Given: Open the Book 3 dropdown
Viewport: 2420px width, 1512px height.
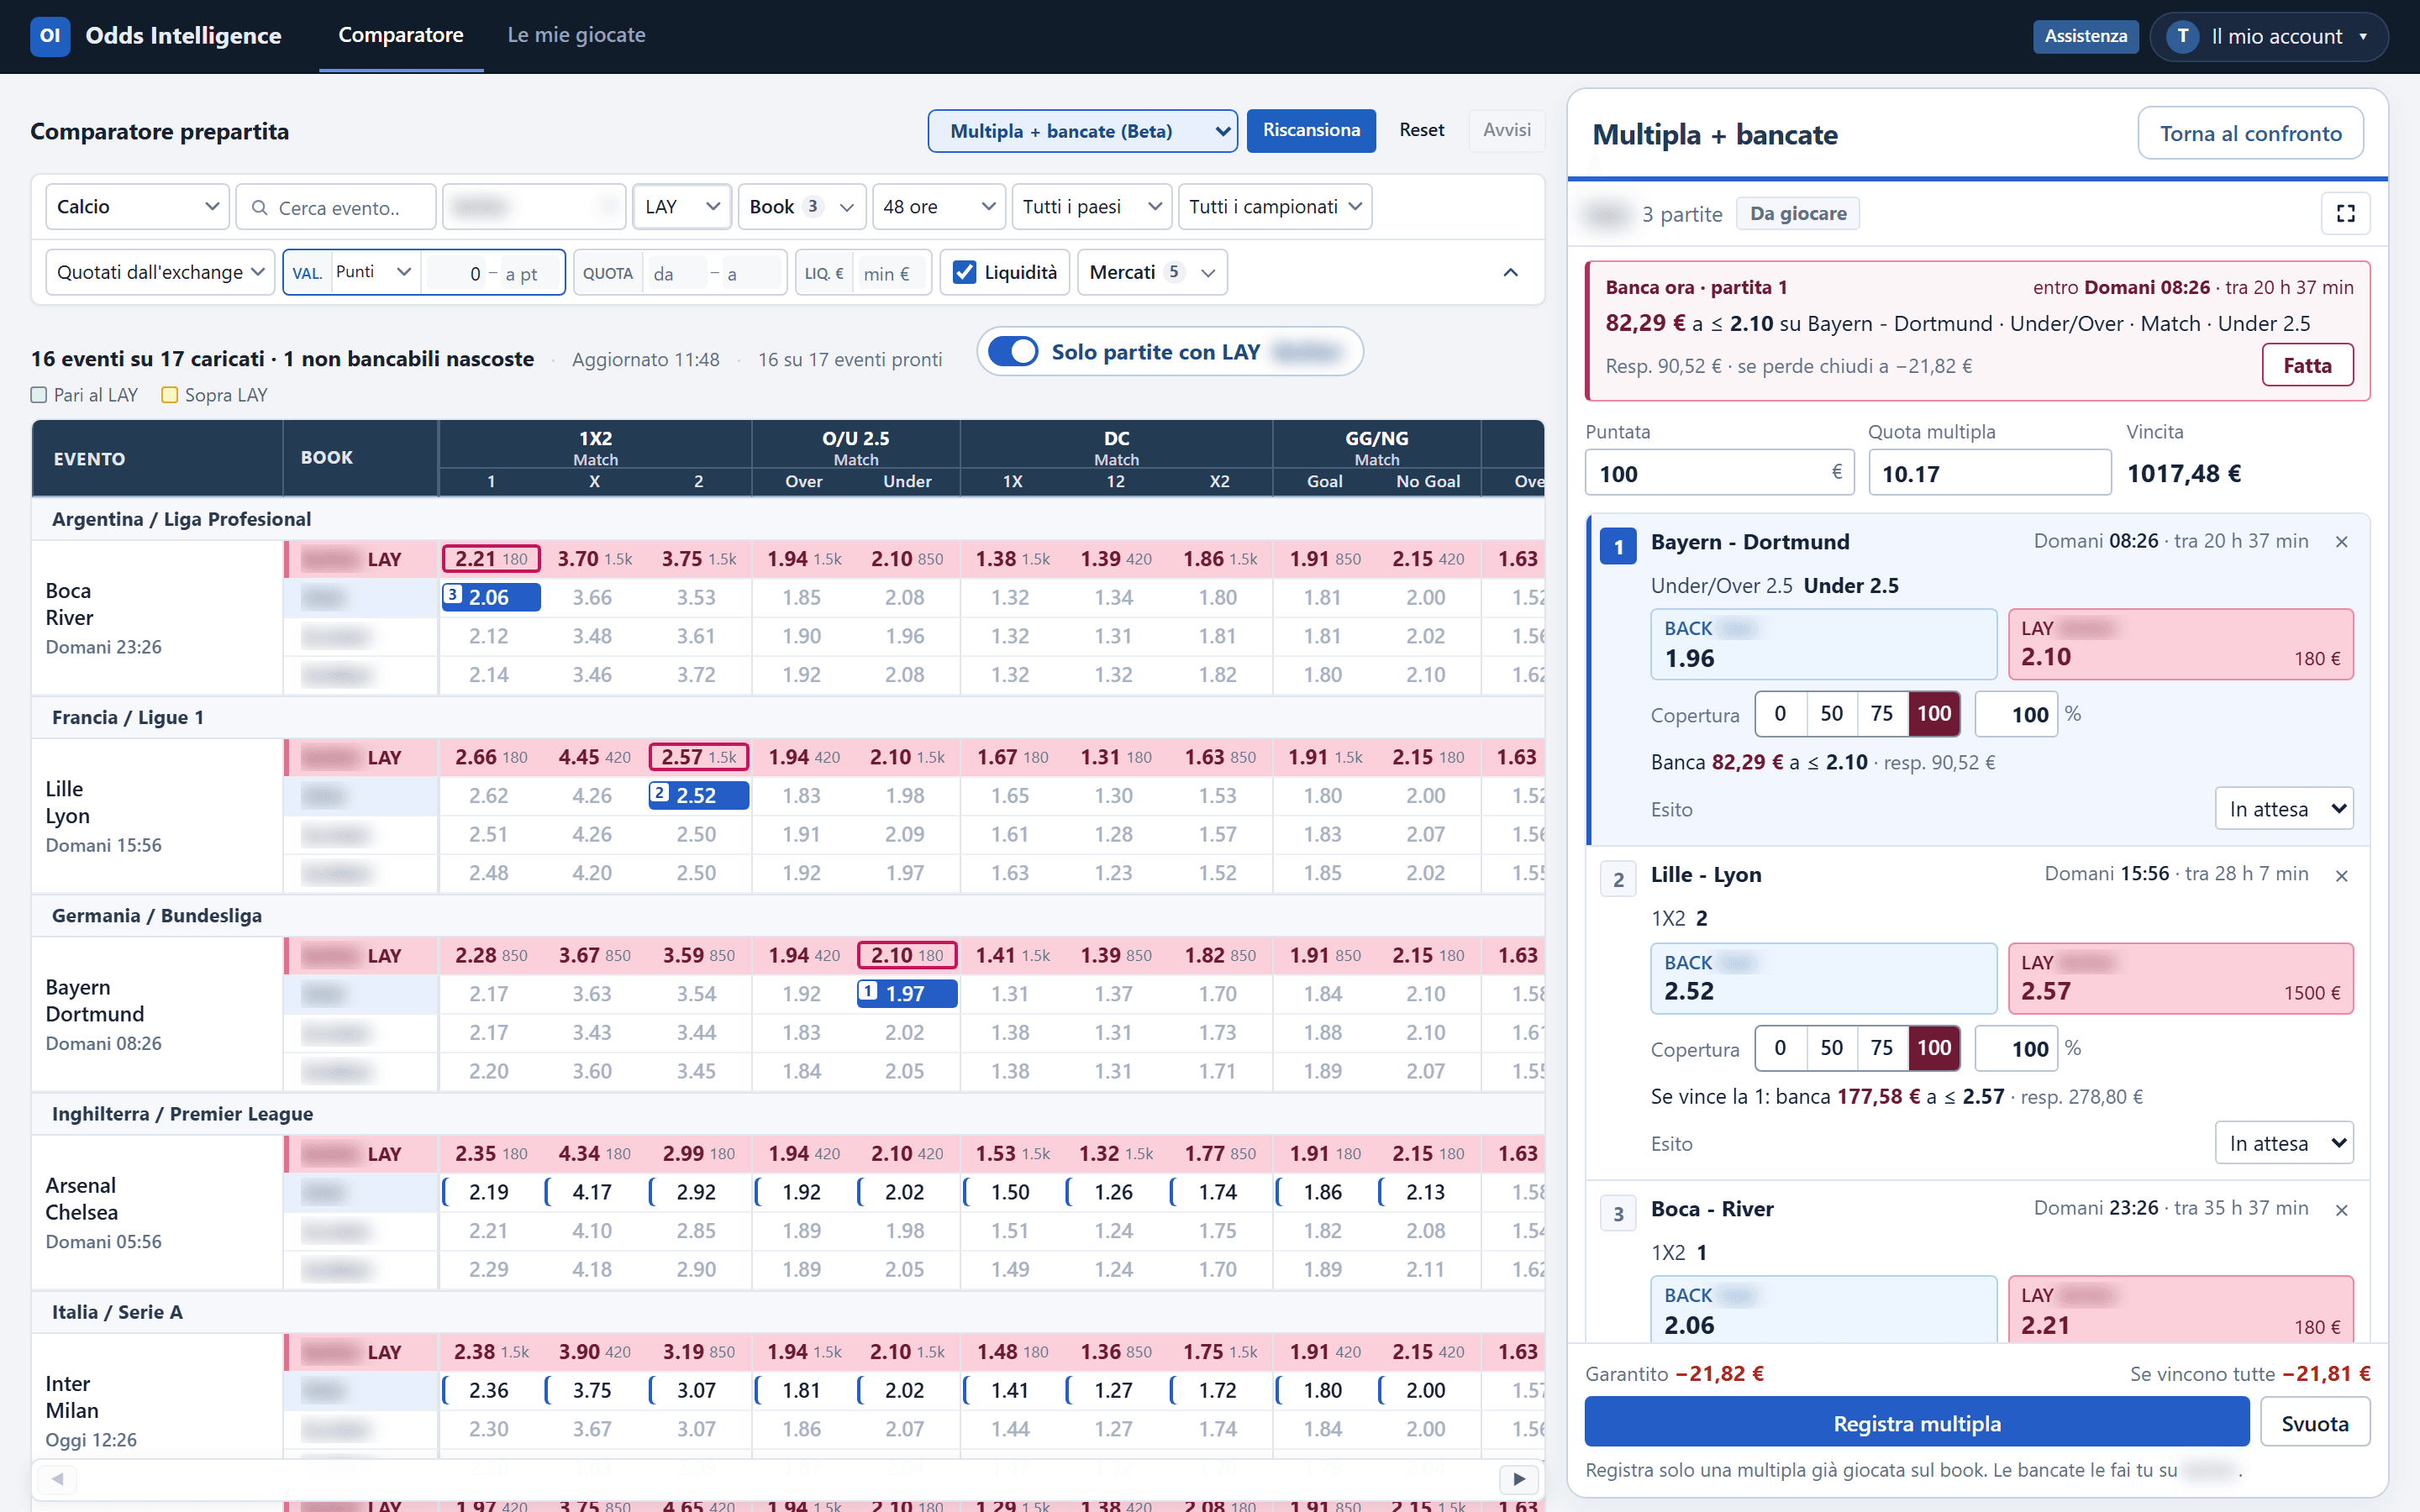Looking at the screenshot, I should click(x=802, y=207).
